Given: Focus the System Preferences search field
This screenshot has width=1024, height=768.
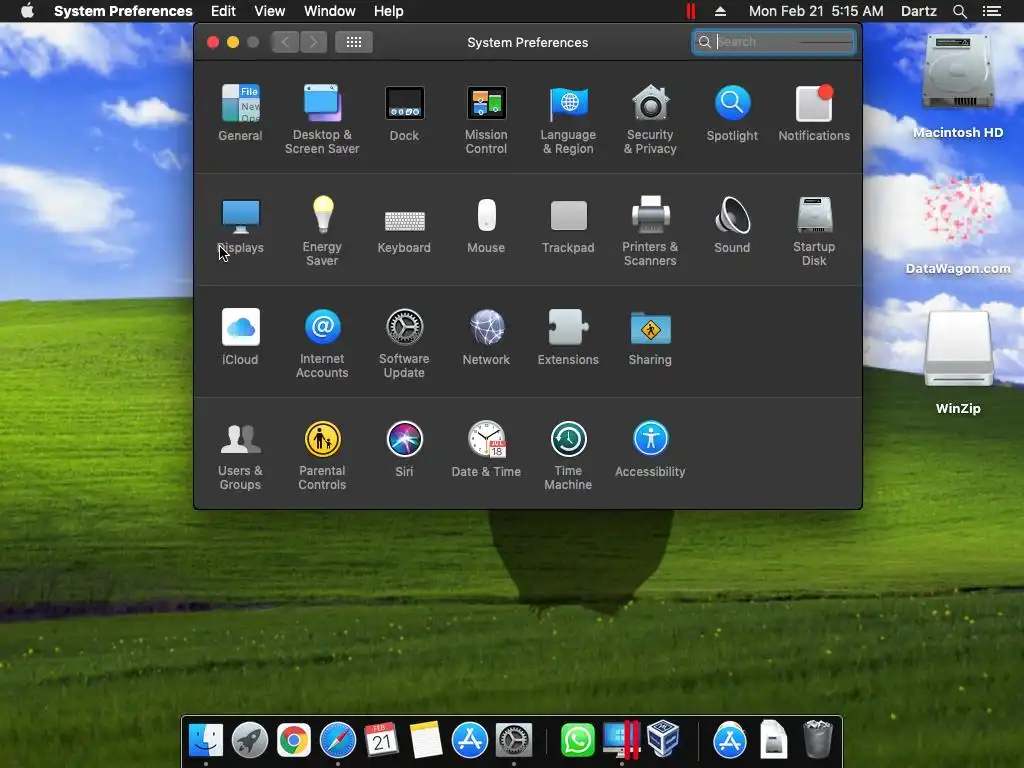Looking at the screenshot, I should click(774, 42).
